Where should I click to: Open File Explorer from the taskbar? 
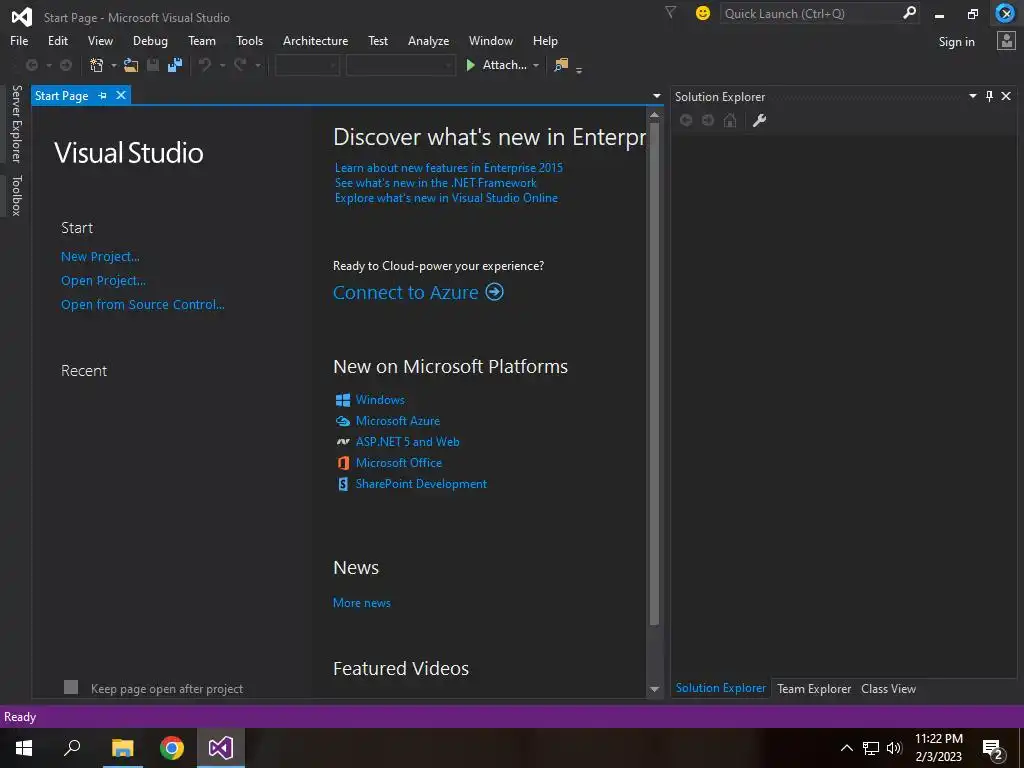[x=122, y=748]
